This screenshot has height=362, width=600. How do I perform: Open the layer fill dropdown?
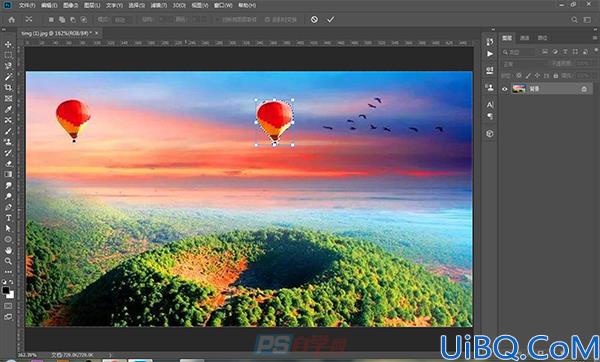point(583,76)
